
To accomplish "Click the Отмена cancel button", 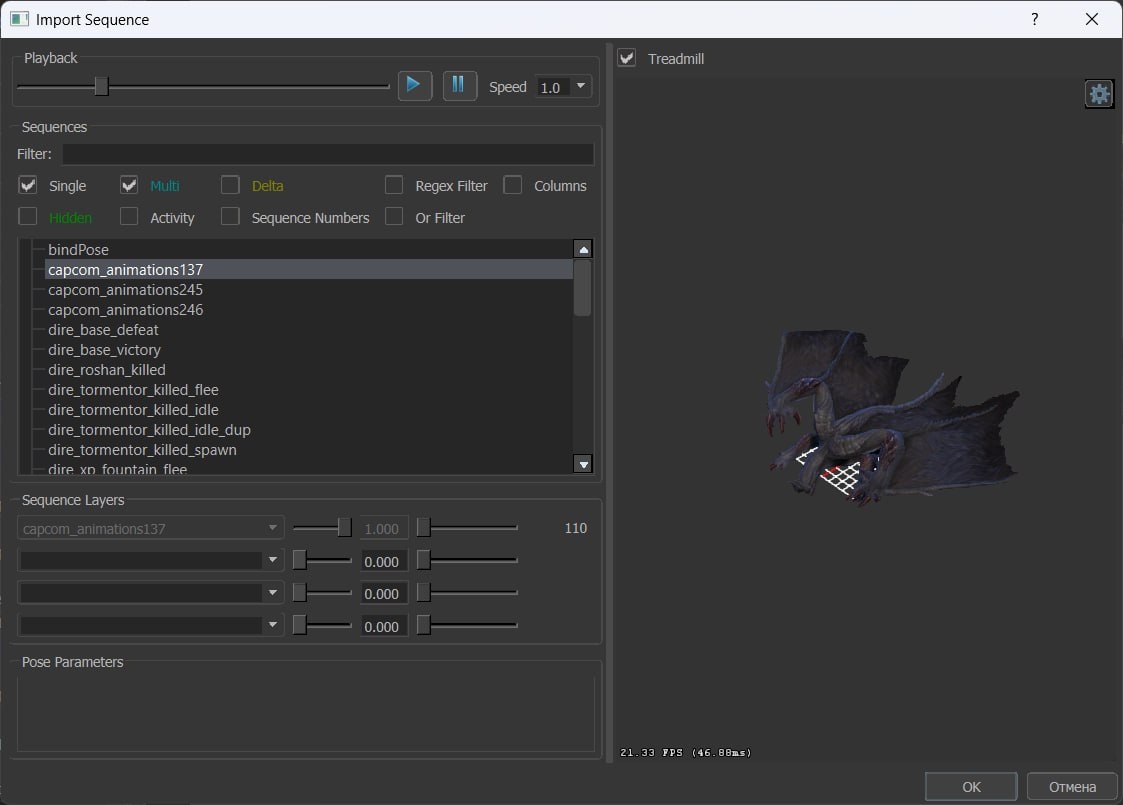I will [x=1071, y=786].
